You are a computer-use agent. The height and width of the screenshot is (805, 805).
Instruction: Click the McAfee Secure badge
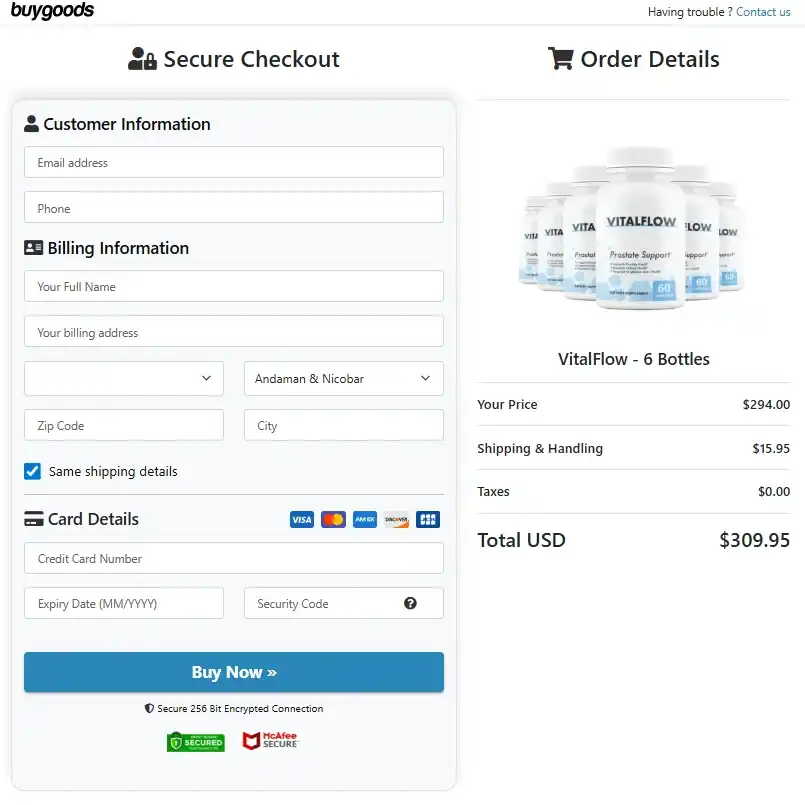270,742
